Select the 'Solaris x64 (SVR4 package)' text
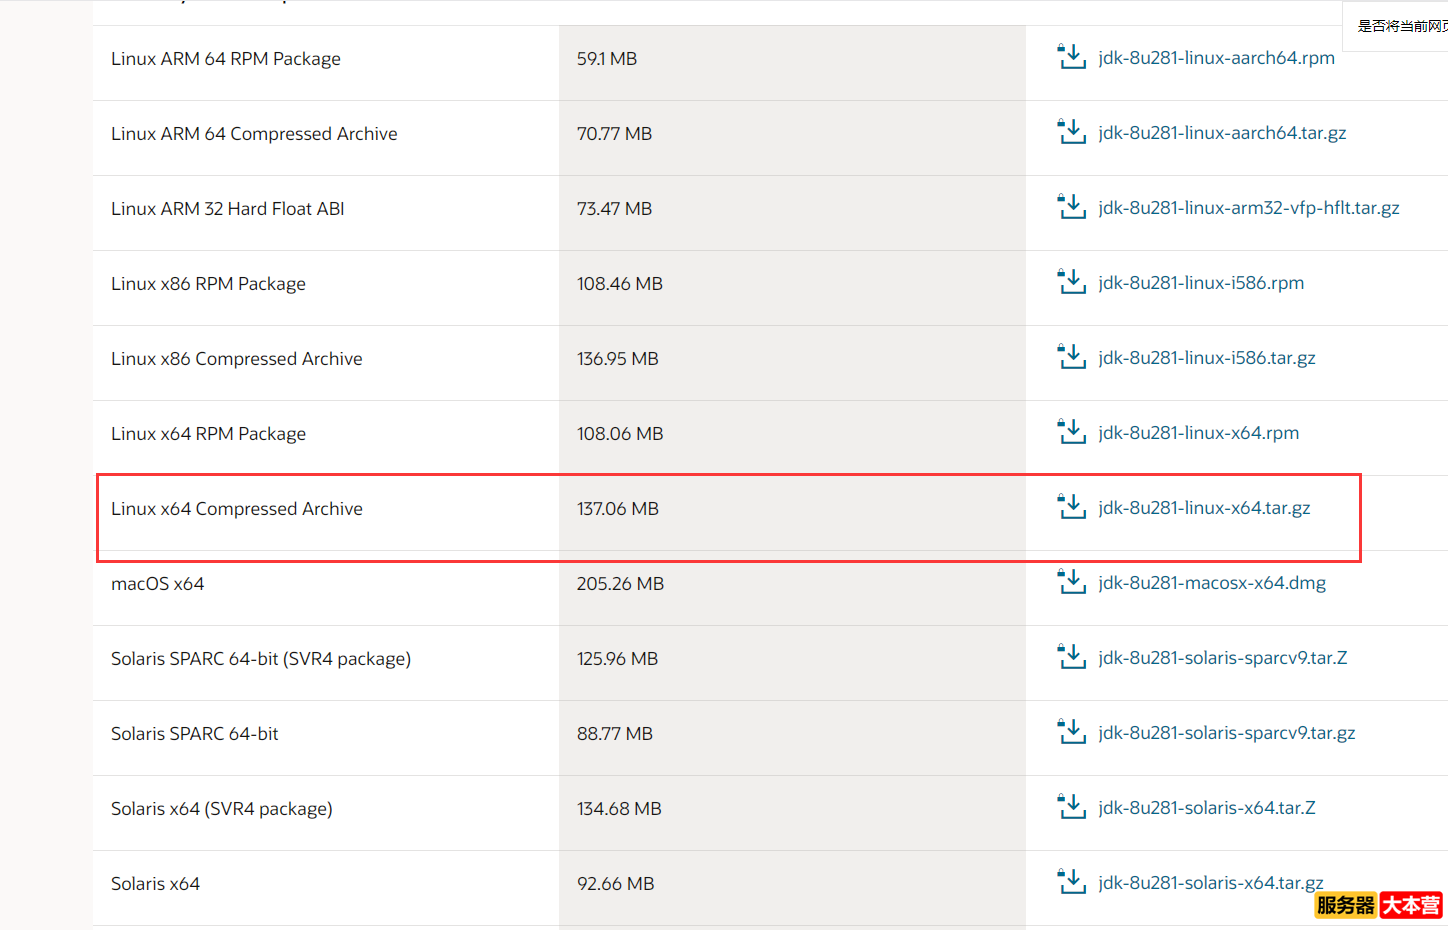This screenshot has width=1448, height=930. [222, 809]
